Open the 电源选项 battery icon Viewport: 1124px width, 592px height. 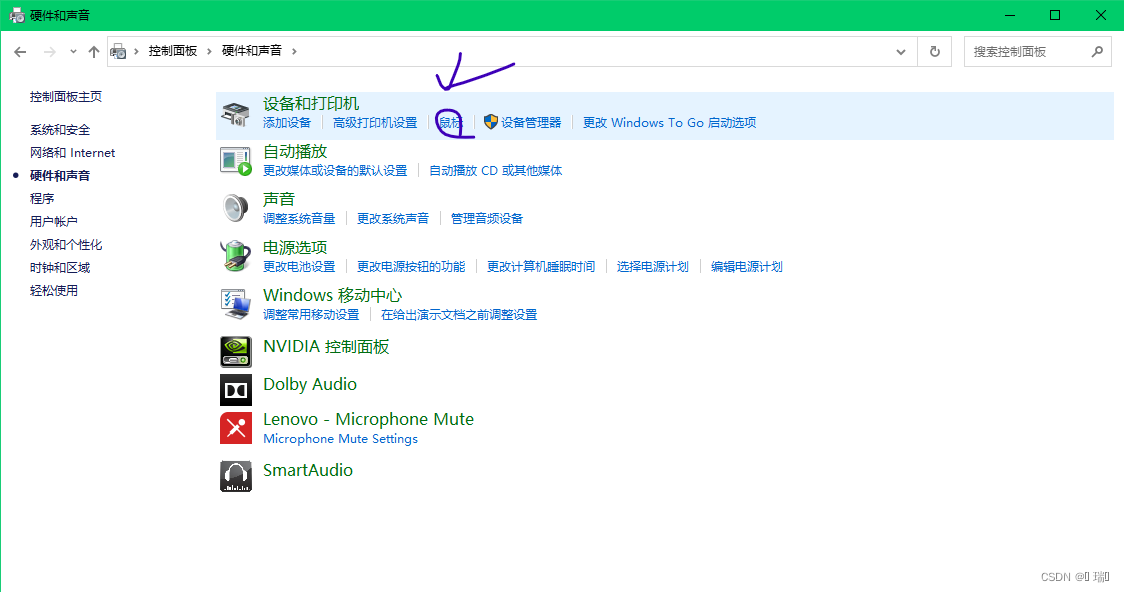[x=235, y=256]
